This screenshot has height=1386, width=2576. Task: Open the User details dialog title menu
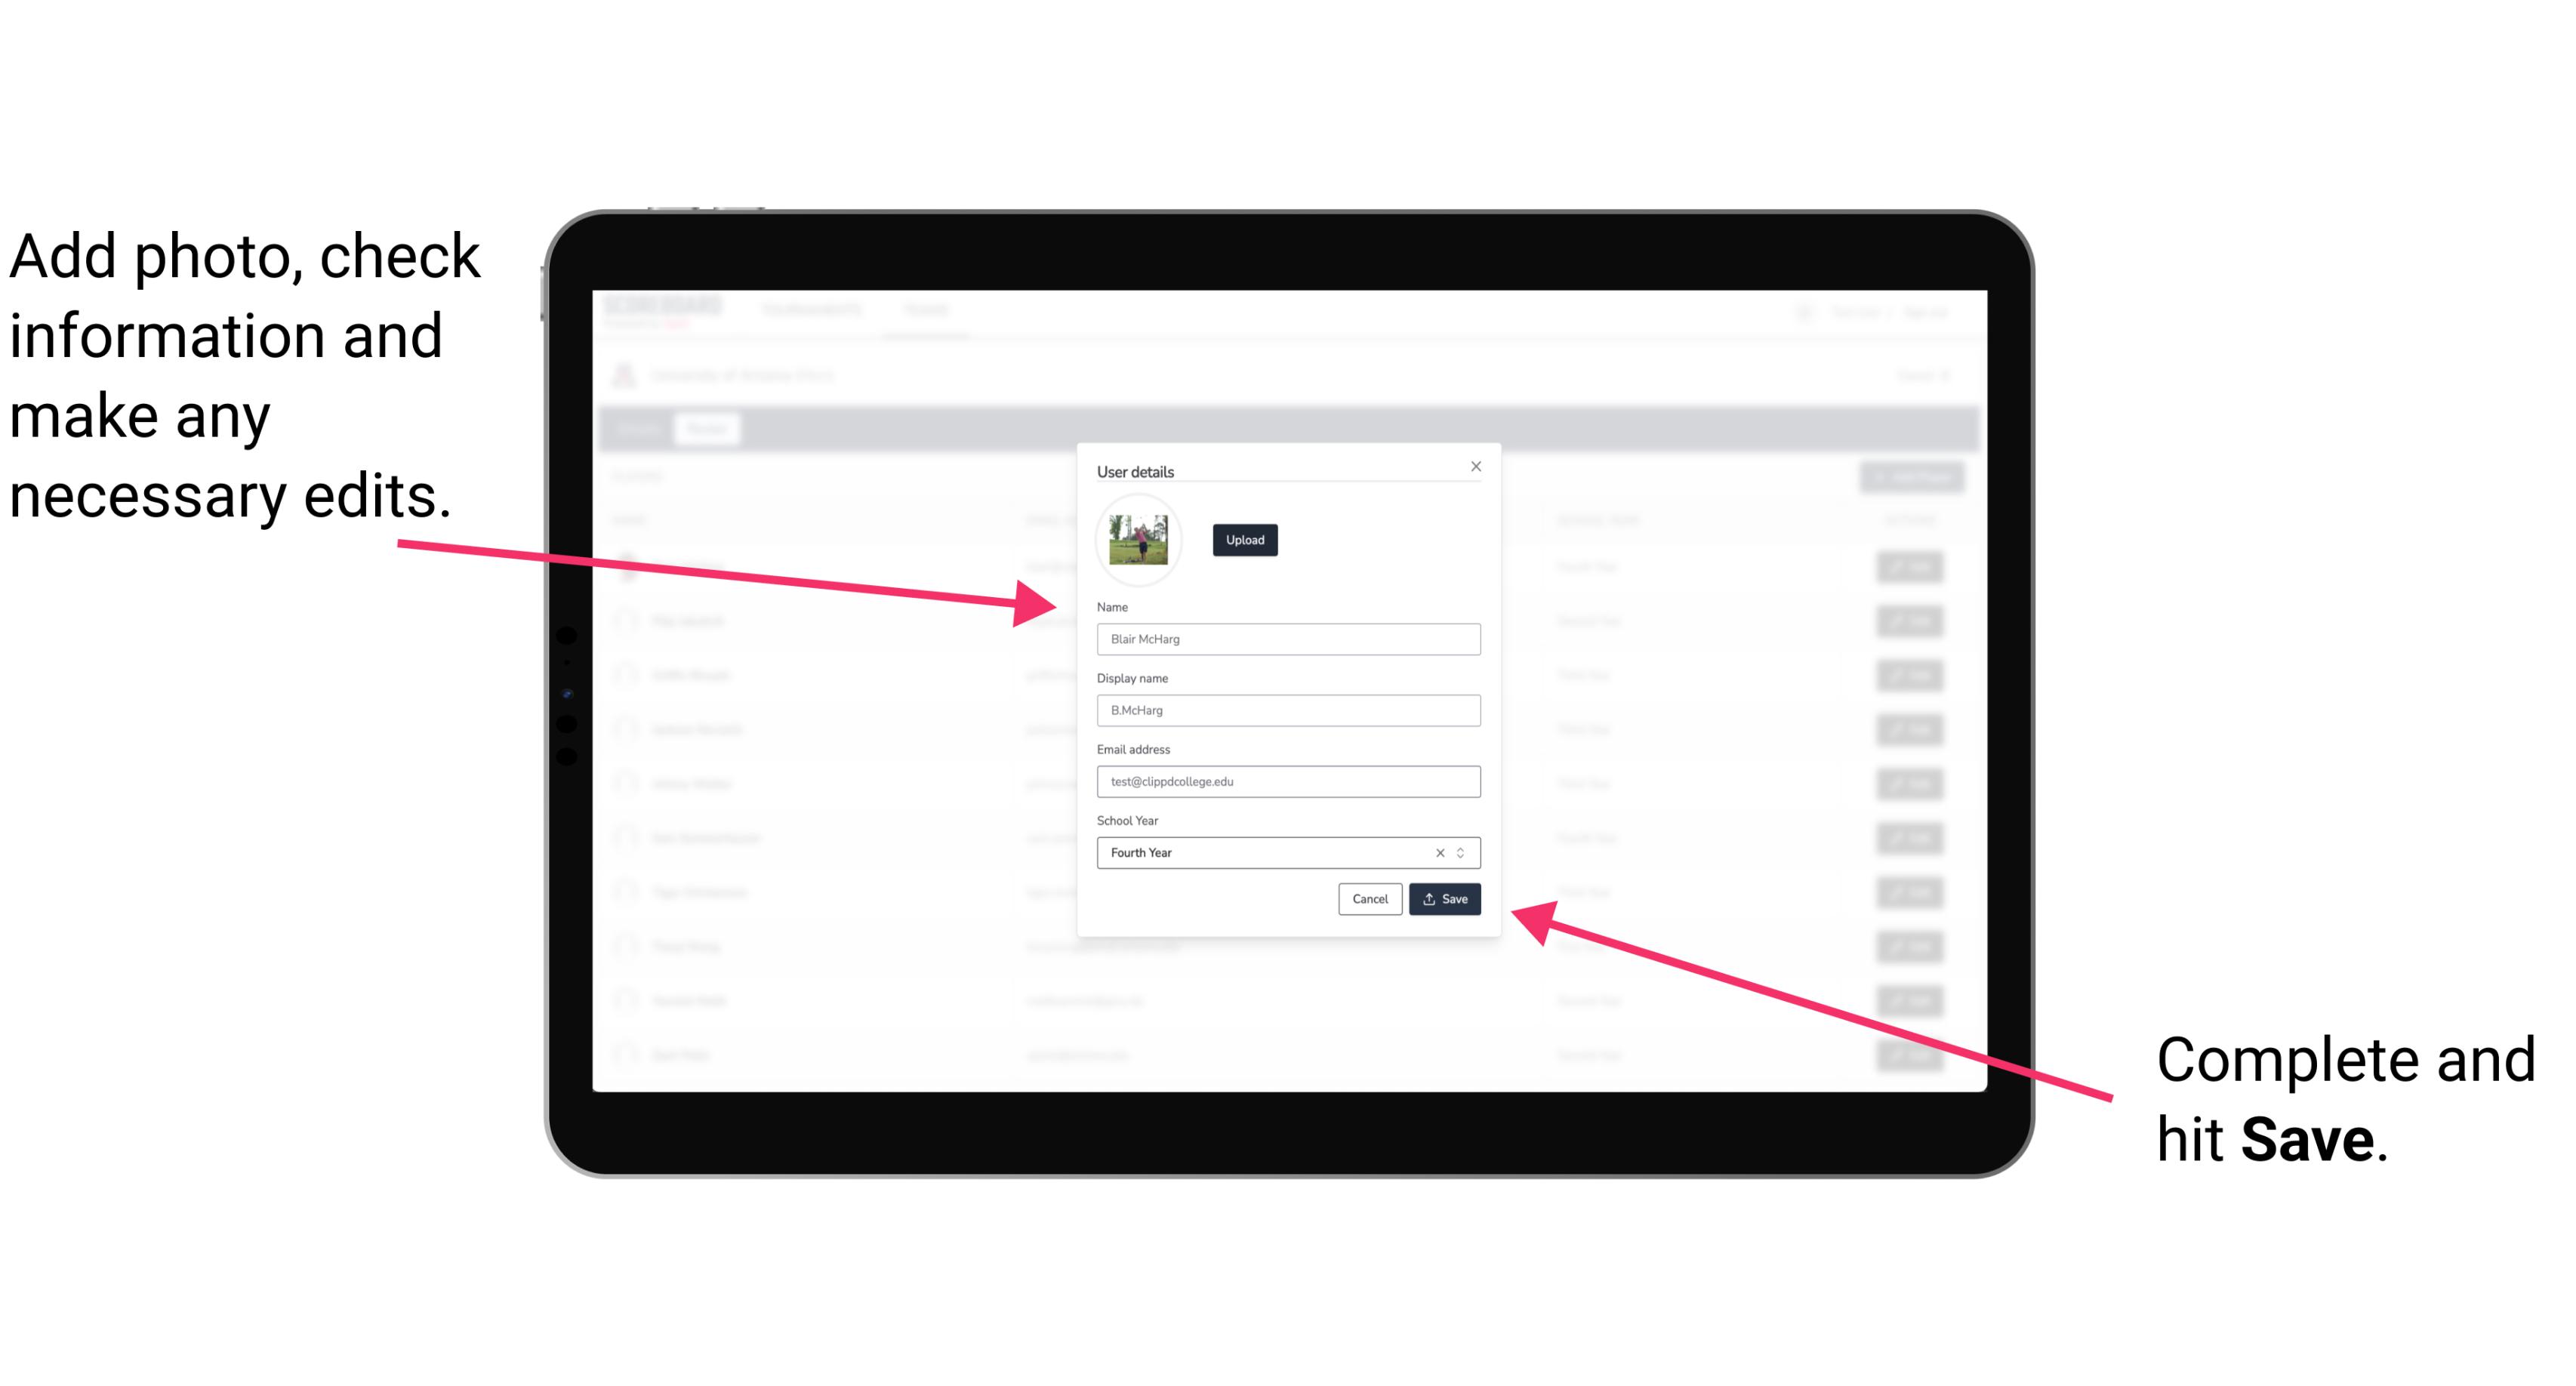(1137, 470)
